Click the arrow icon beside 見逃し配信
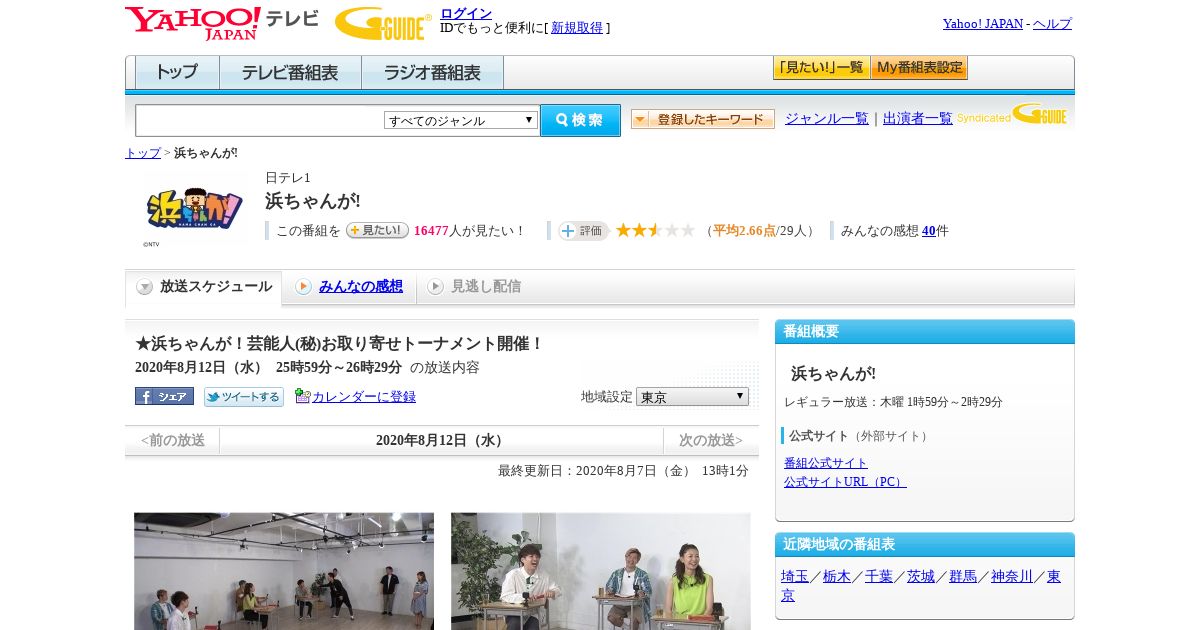The image size is (1200, 630). (x=435, y=287)
